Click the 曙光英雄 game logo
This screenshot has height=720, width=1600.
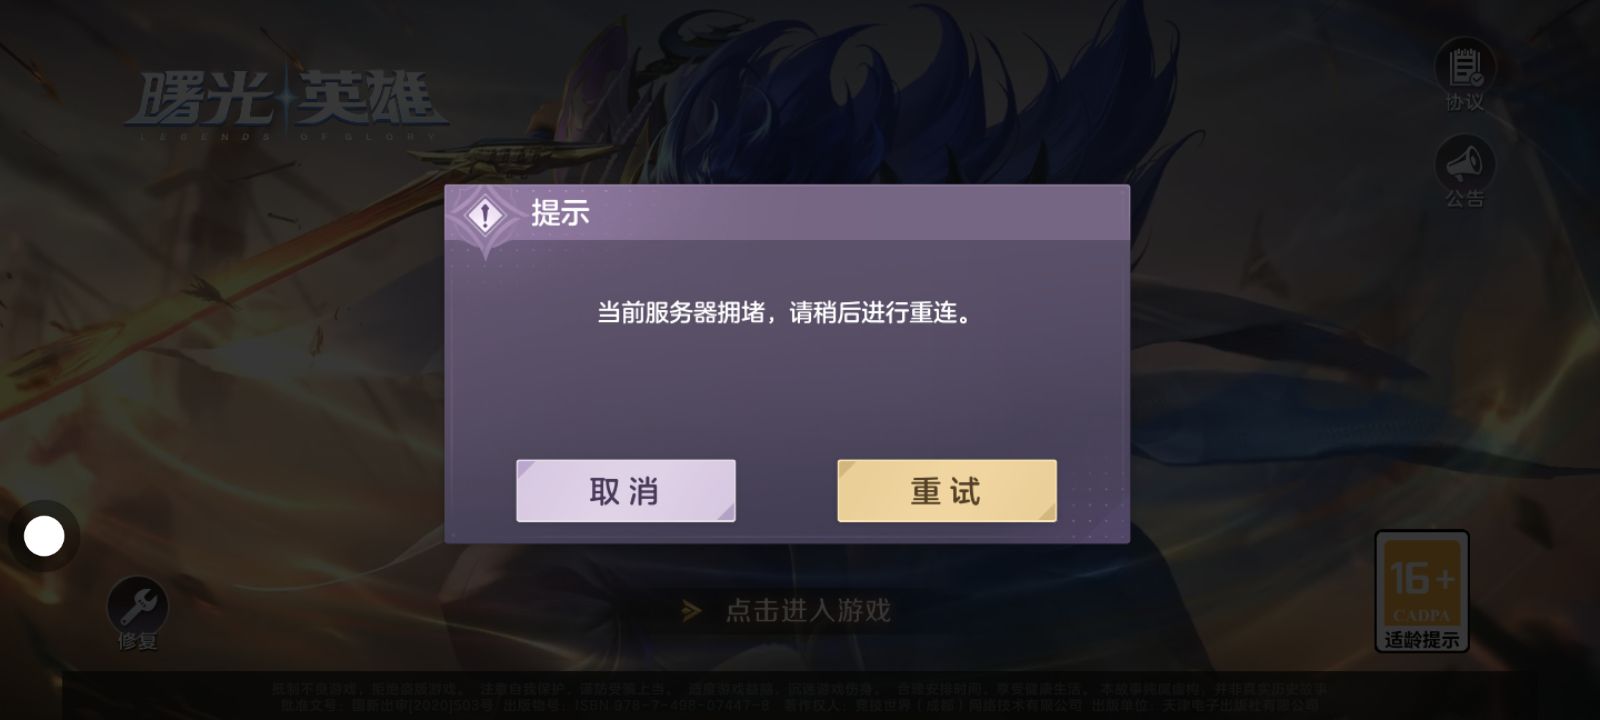tap(285, 97)
